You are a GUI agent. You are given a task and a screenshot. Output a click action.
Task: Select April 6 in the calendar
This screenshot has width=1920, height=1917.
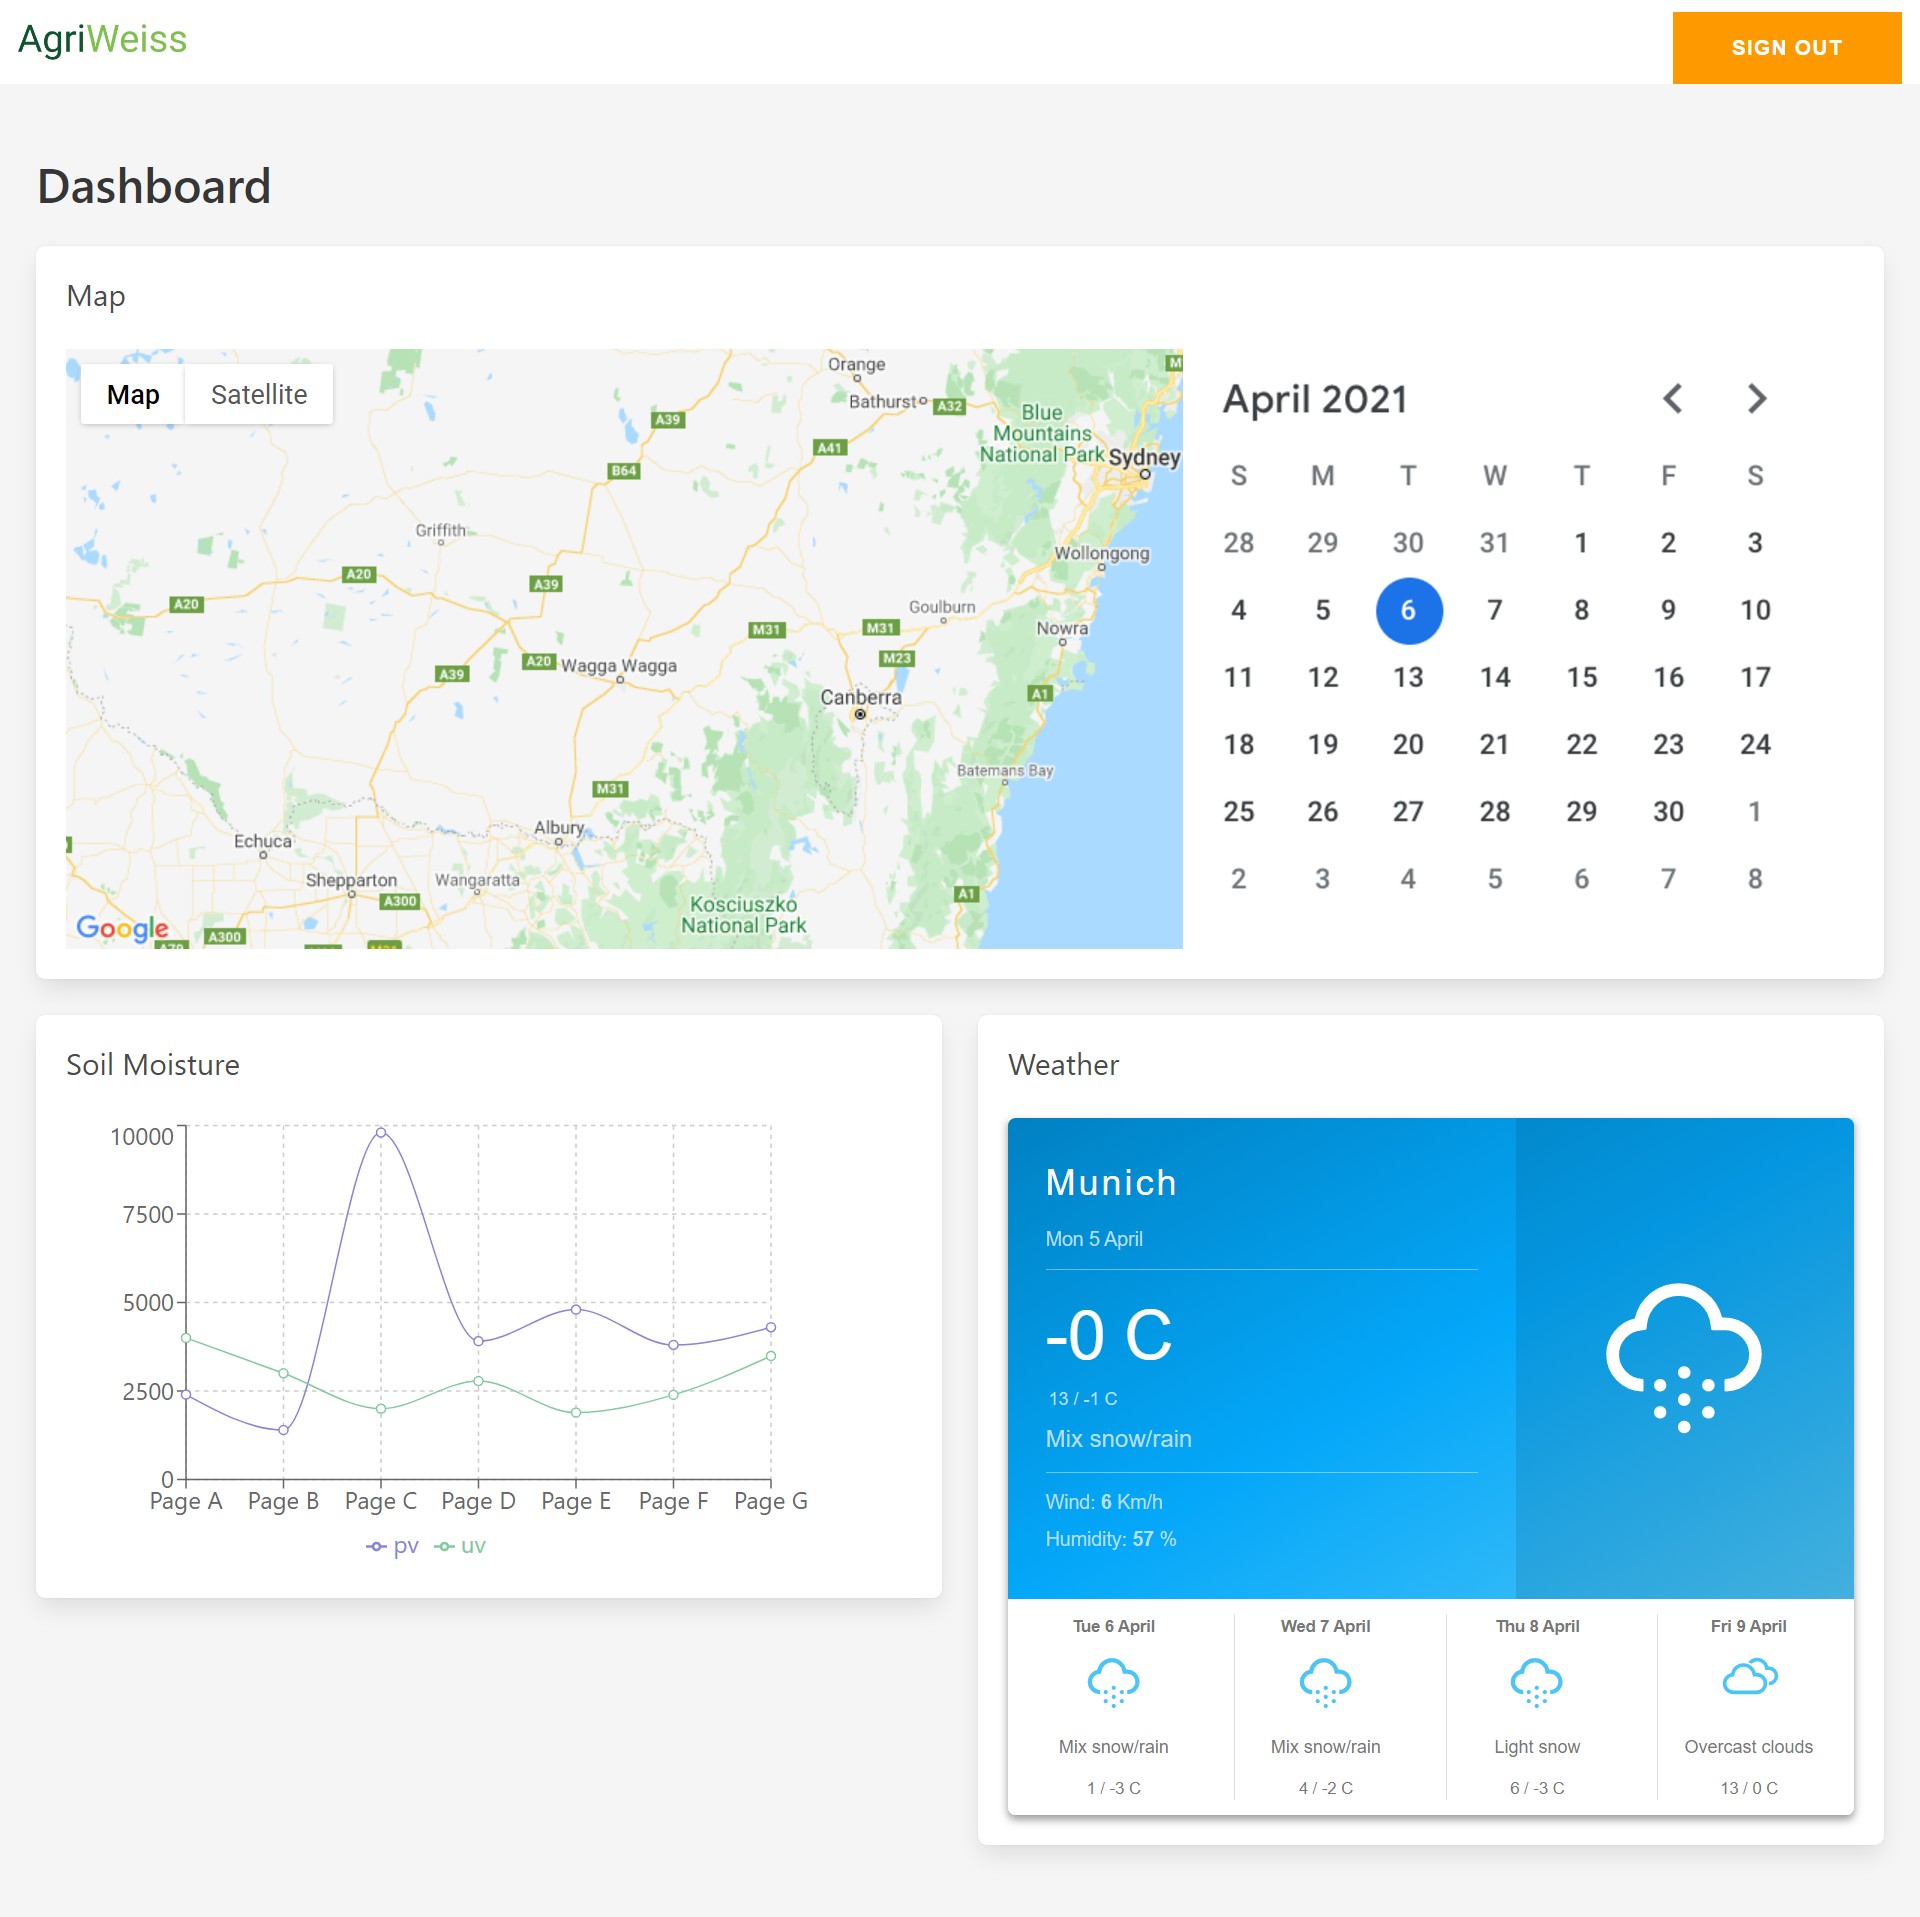coord(1408,610)
